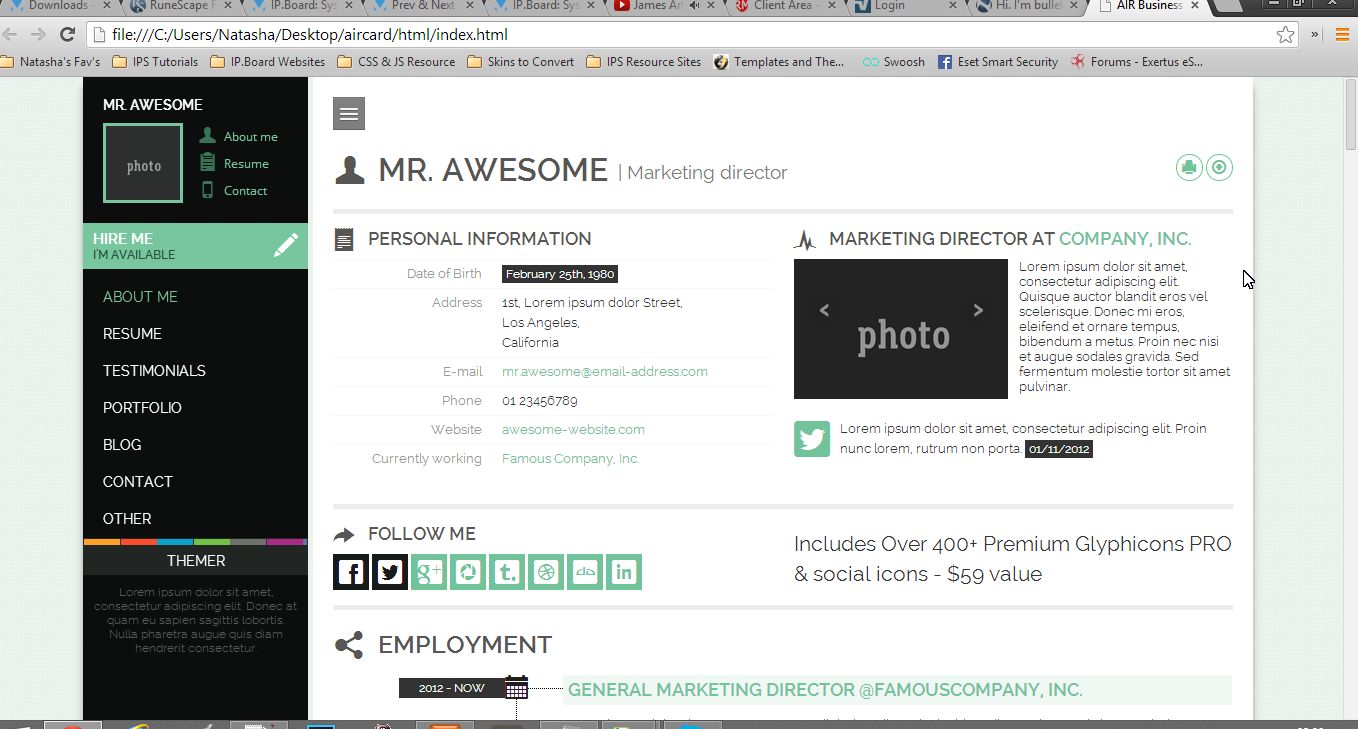Open the Testimonials sidebar item

click(x=154, y=371)
